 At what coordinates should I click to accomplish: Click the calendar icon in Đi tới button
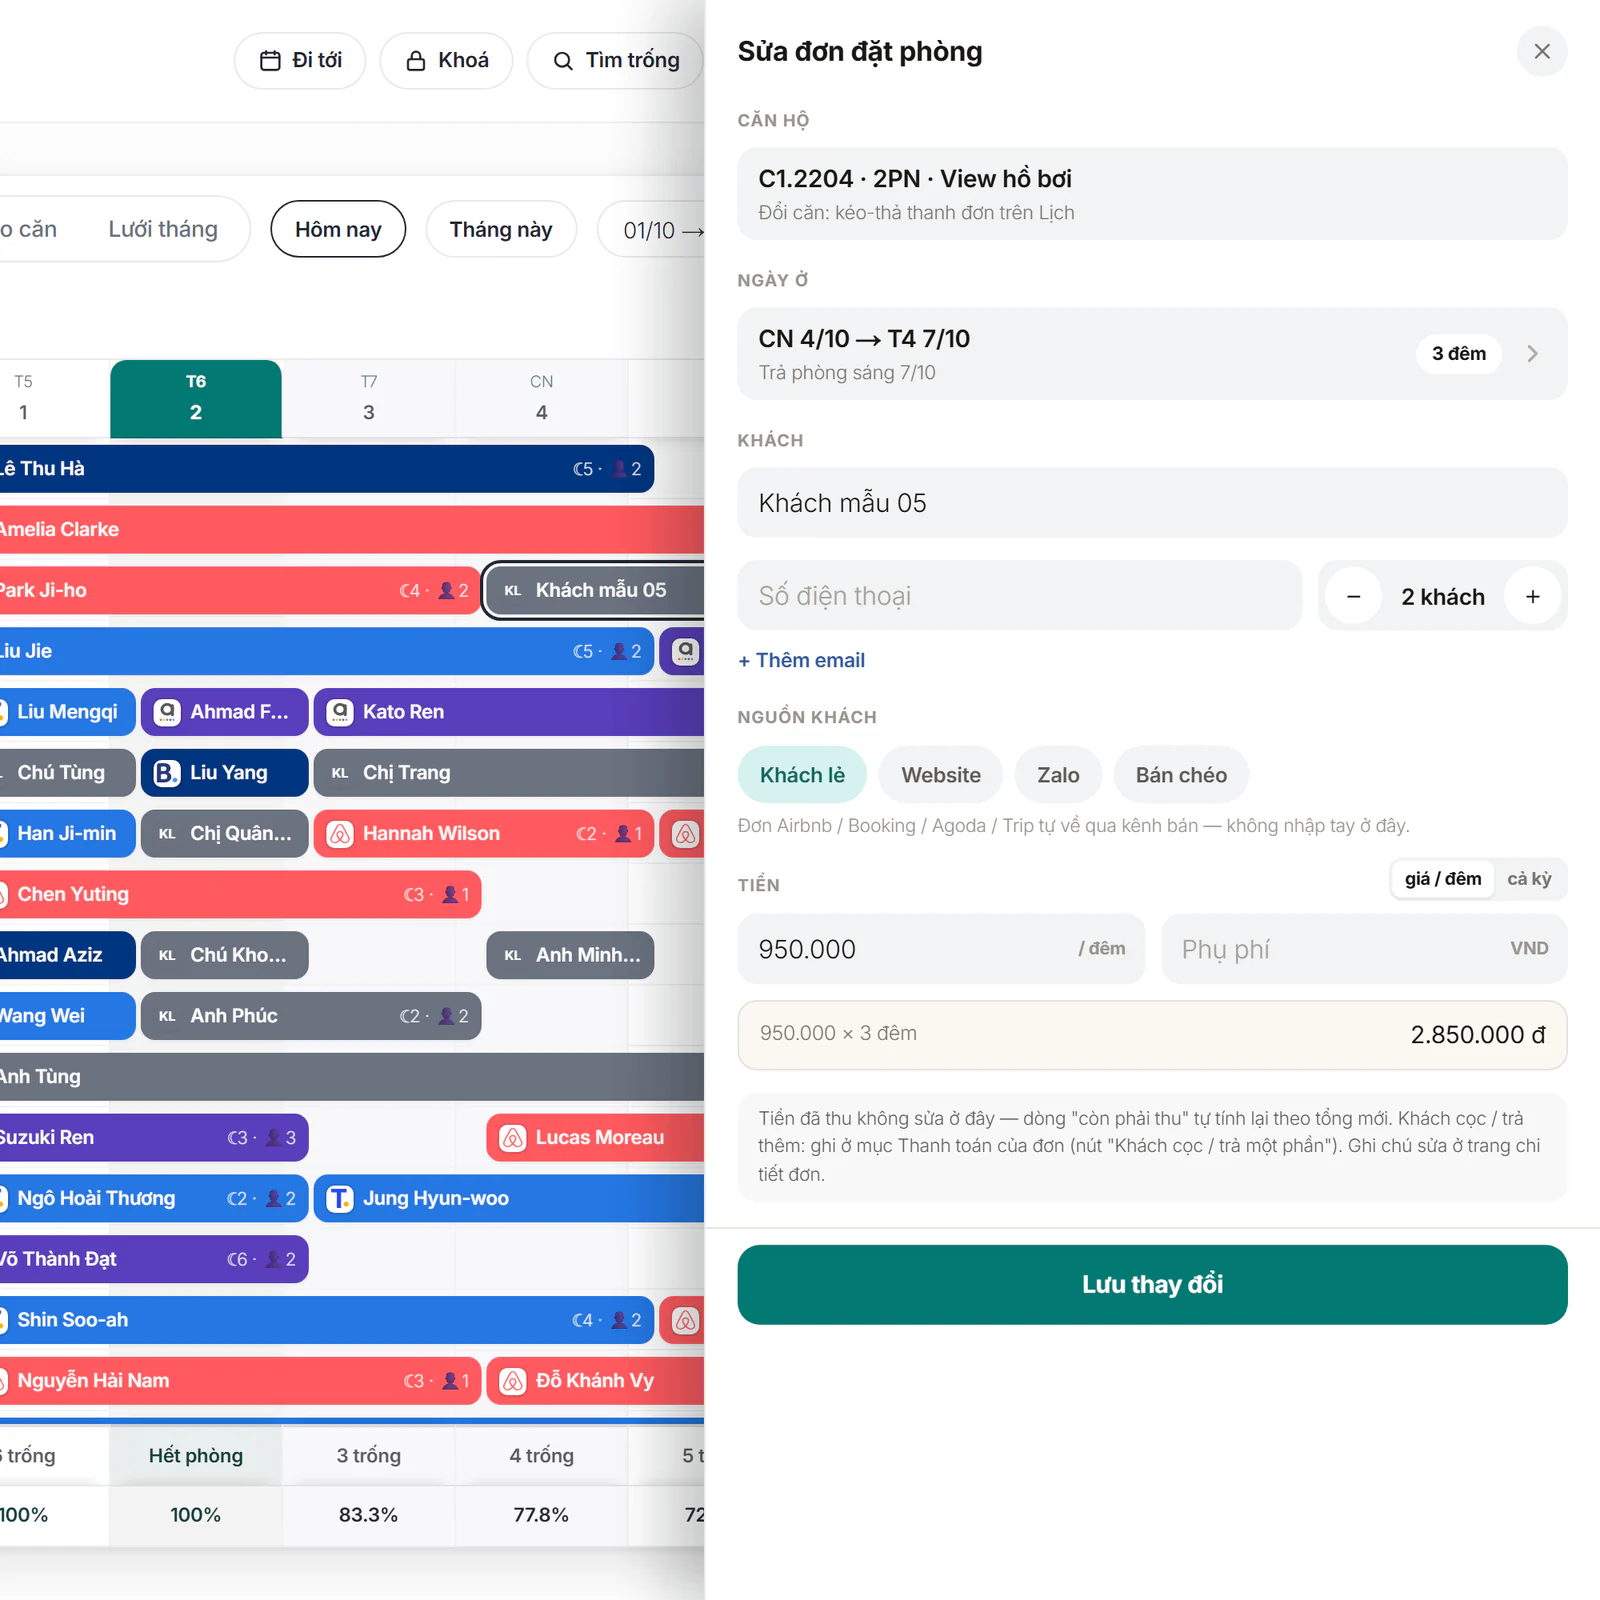[270, 61]
